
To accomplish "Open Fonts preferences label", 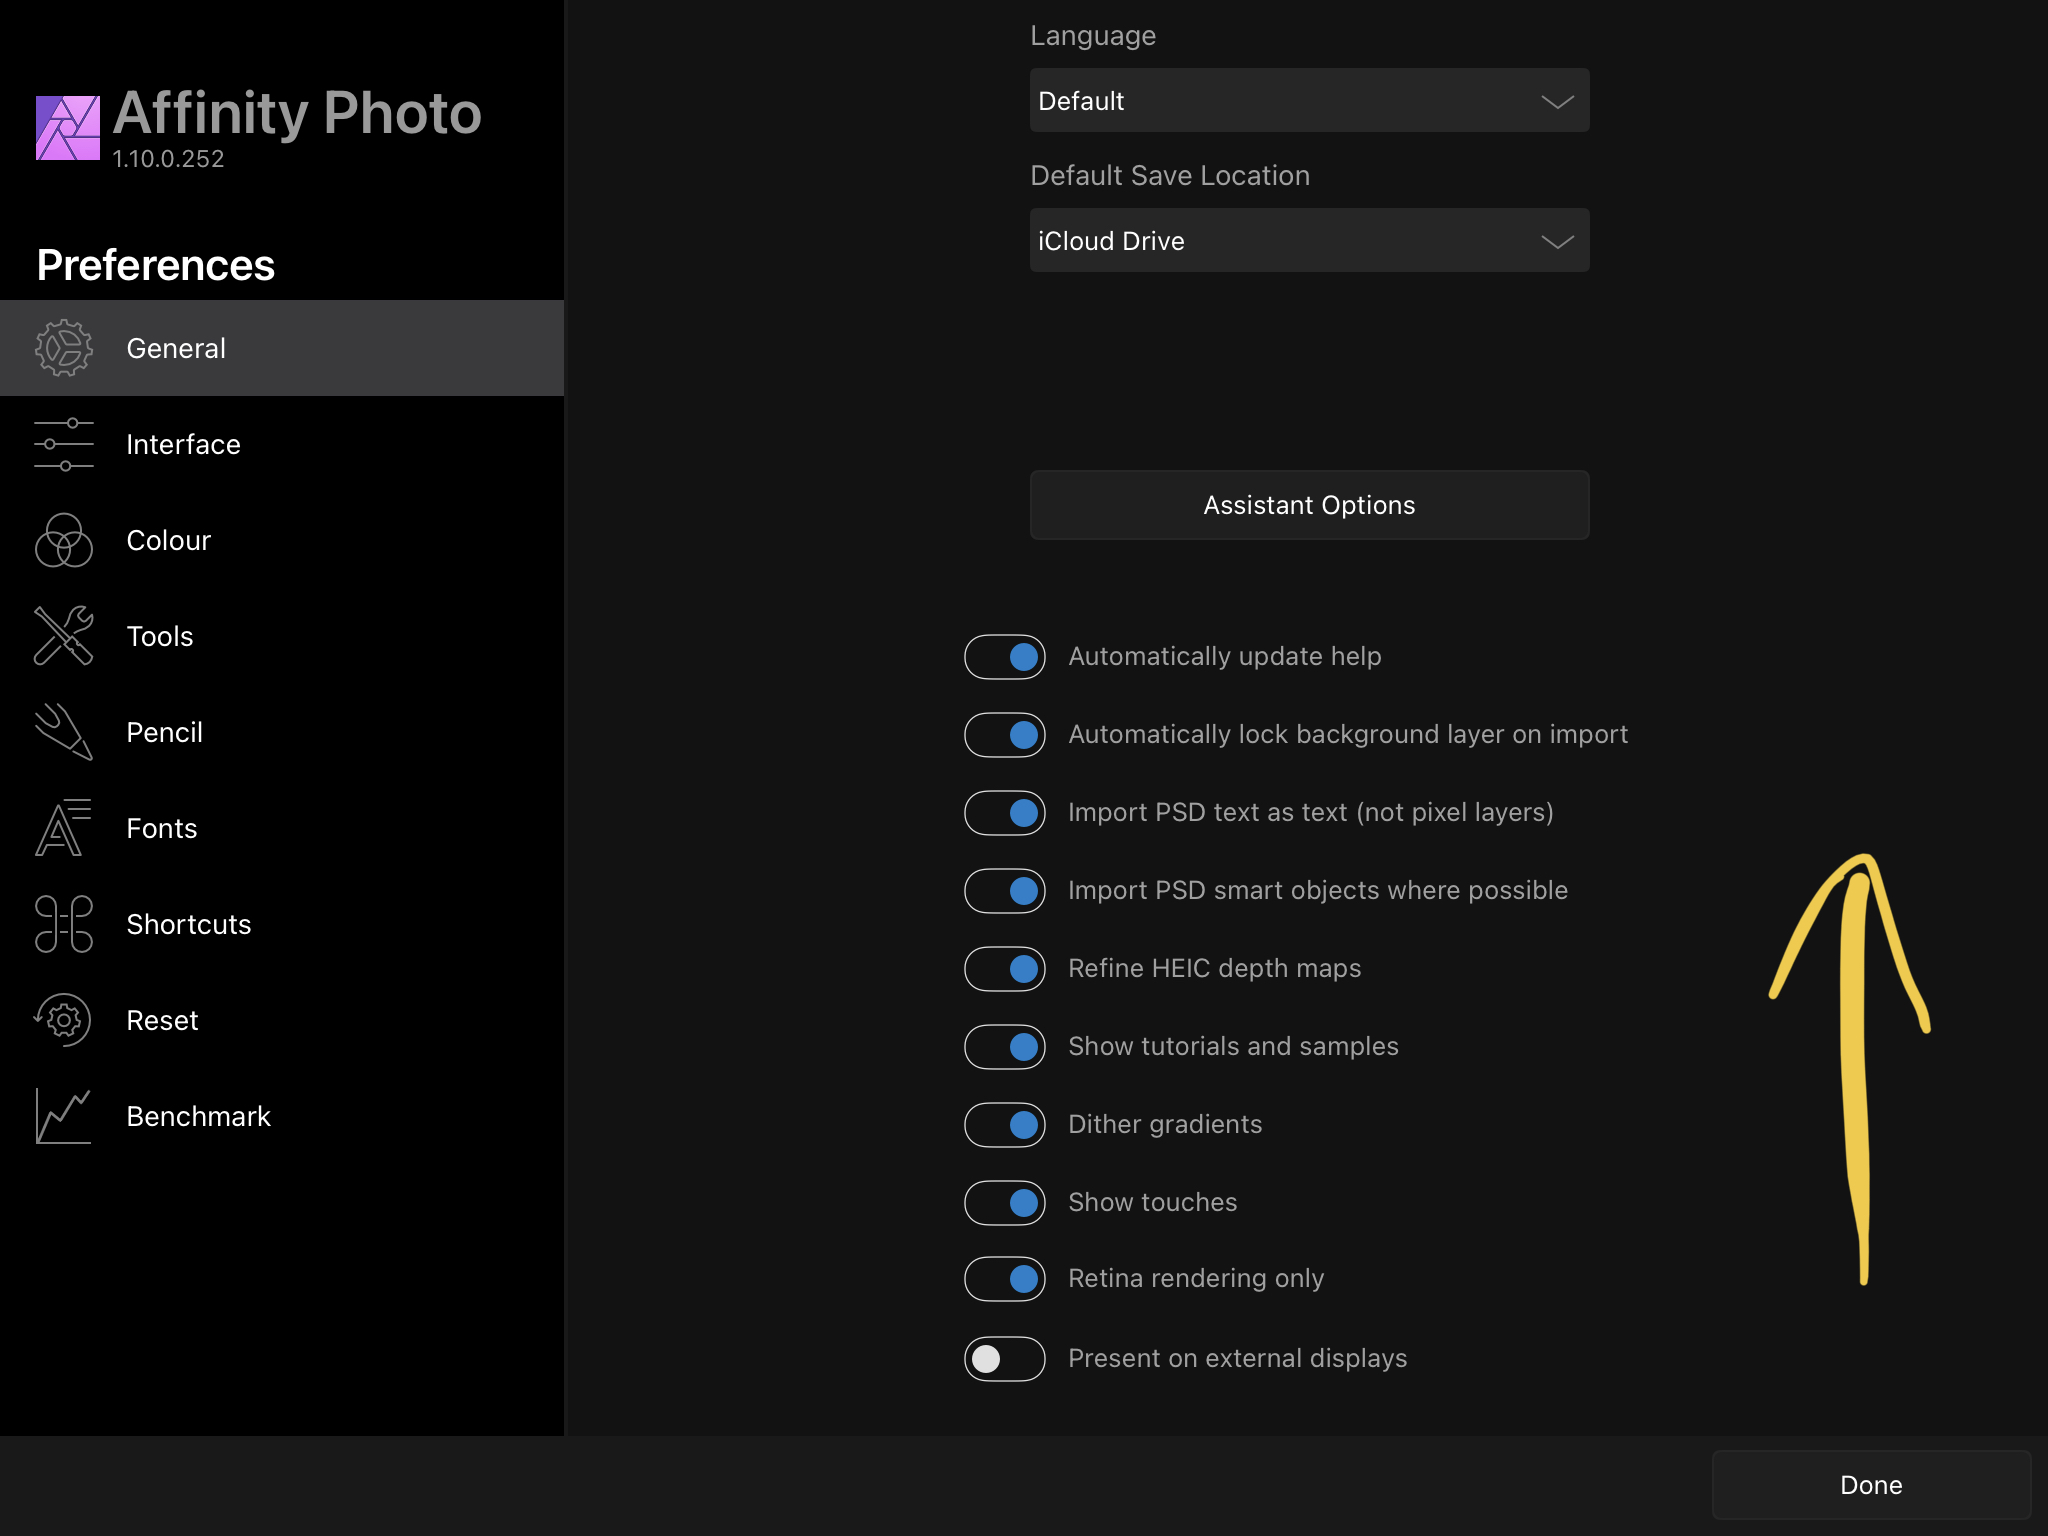I will pos(162,828).
